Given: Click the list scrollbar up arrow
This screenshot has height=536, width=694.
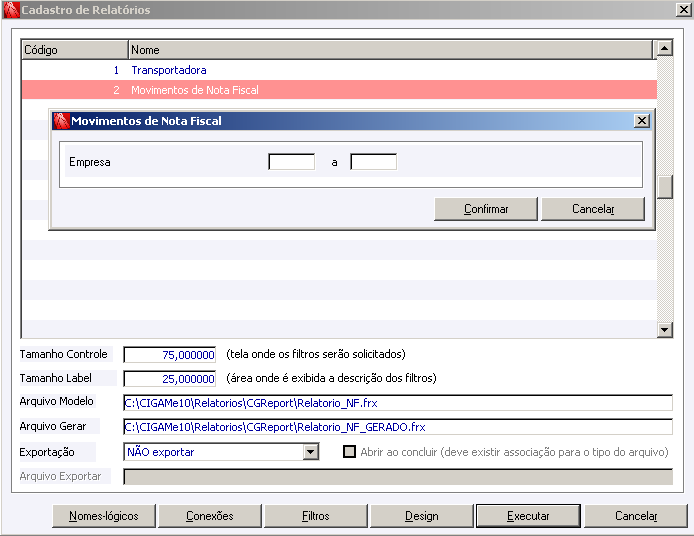Looking at the screenshot, I should [664, 48].
